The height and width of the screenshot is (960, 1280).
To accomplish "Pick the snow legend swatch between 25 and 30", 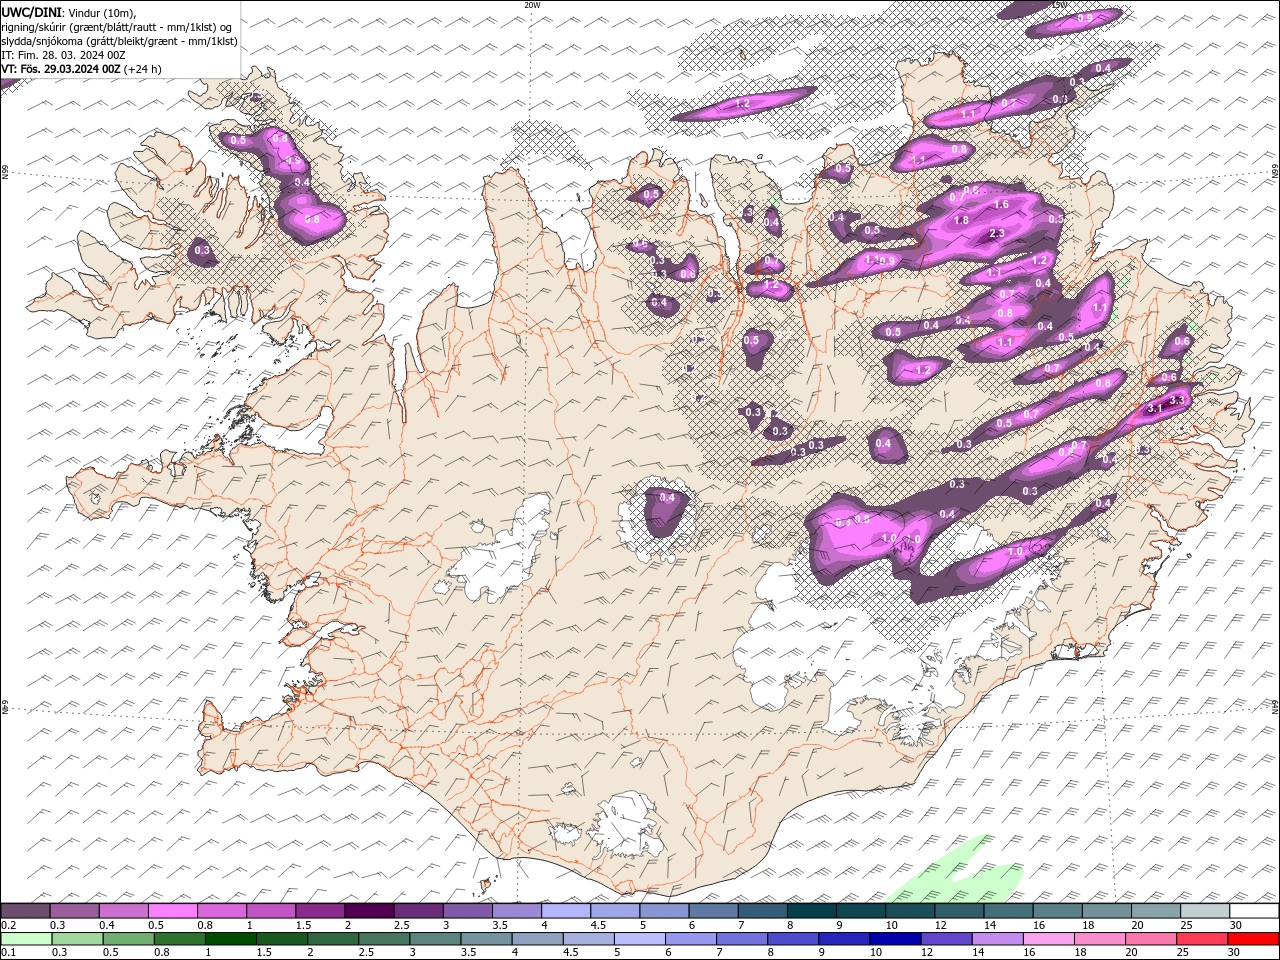I will pyautogui.click(x=1205, y=911).
